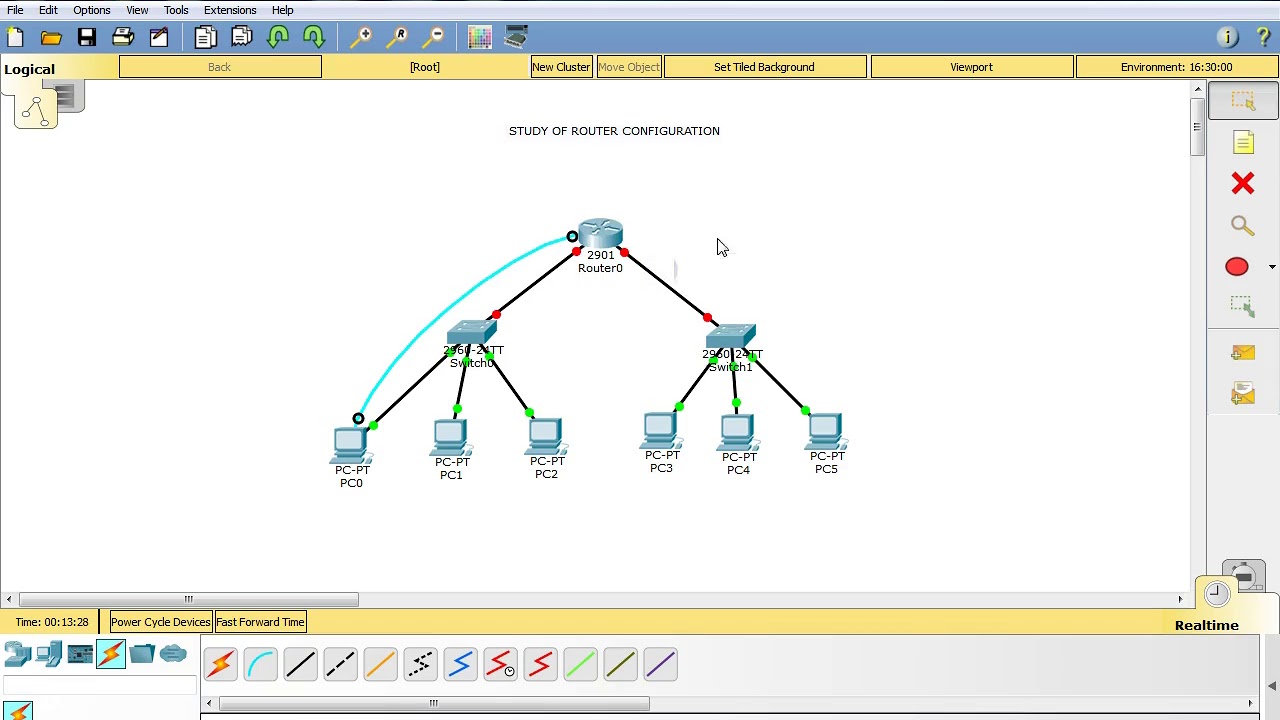Click Set Tiled Background

[764, 67]
